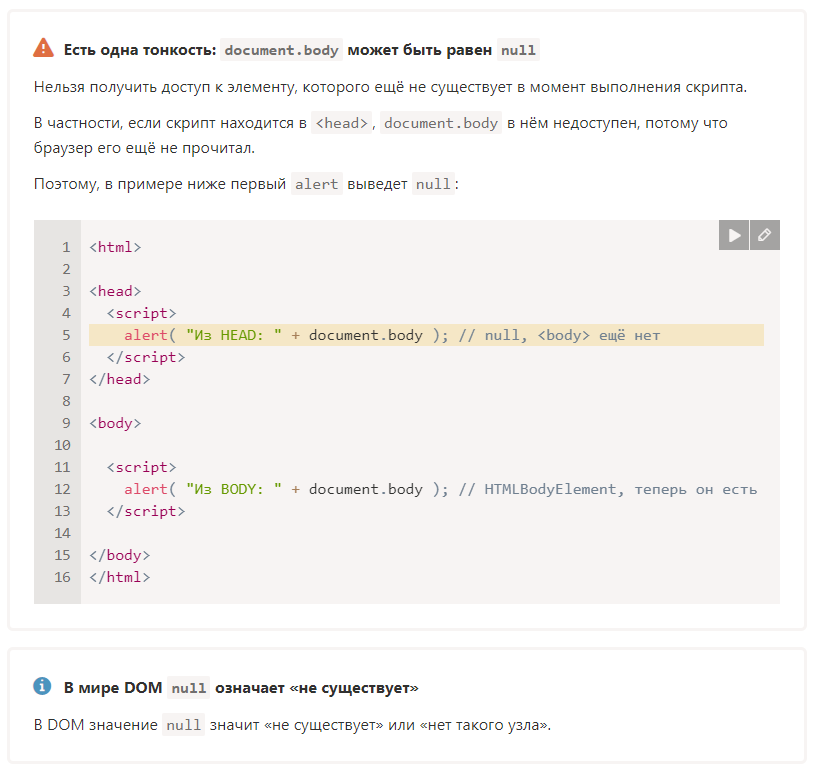This screenshot has width=818, height=772.
Task: Click the "В мире DOM" heading text
Action: [x=113, y=687]
